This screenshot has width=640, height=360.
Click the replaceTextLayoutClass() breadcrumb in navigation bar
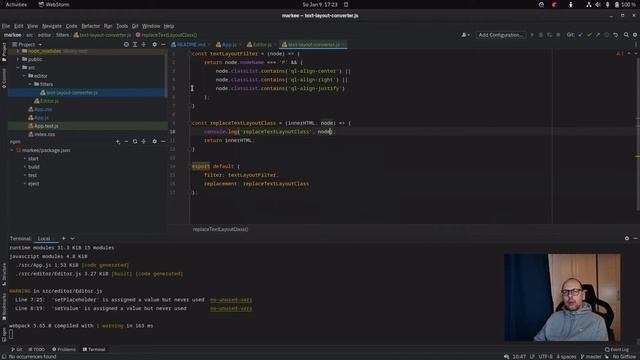click(x=167, y=35)
